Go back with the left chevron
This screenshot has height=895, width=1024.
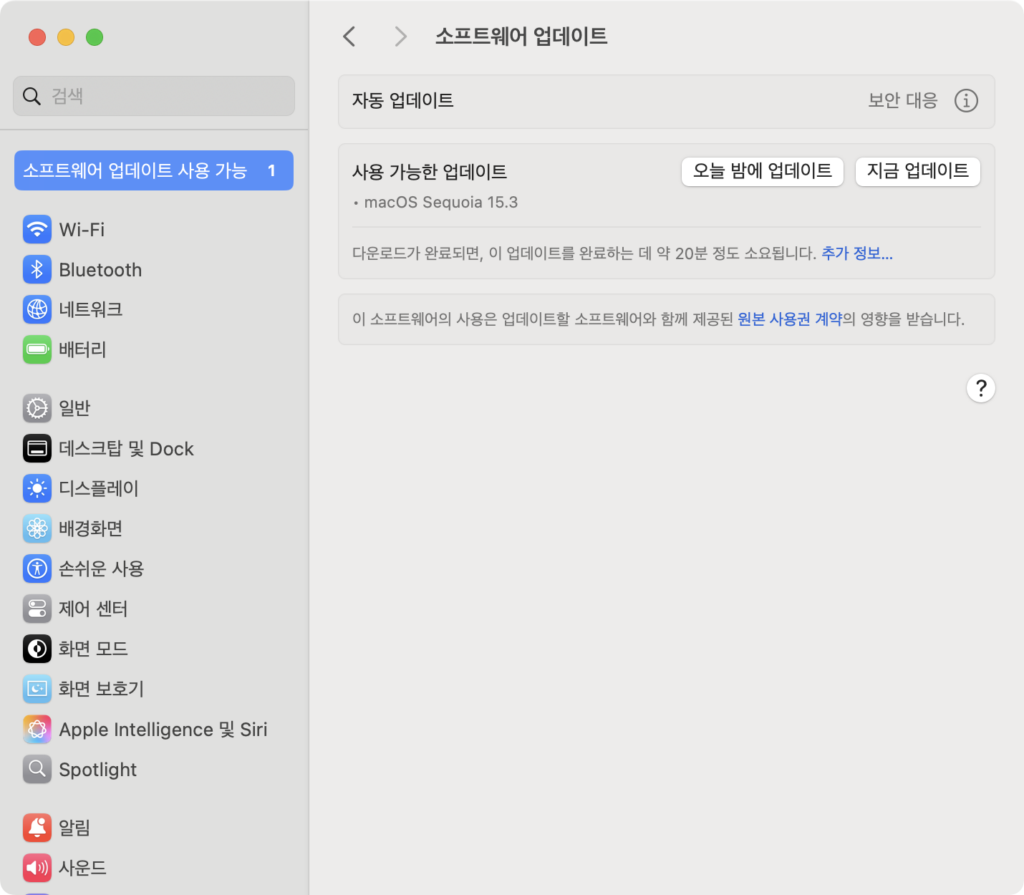349,37
